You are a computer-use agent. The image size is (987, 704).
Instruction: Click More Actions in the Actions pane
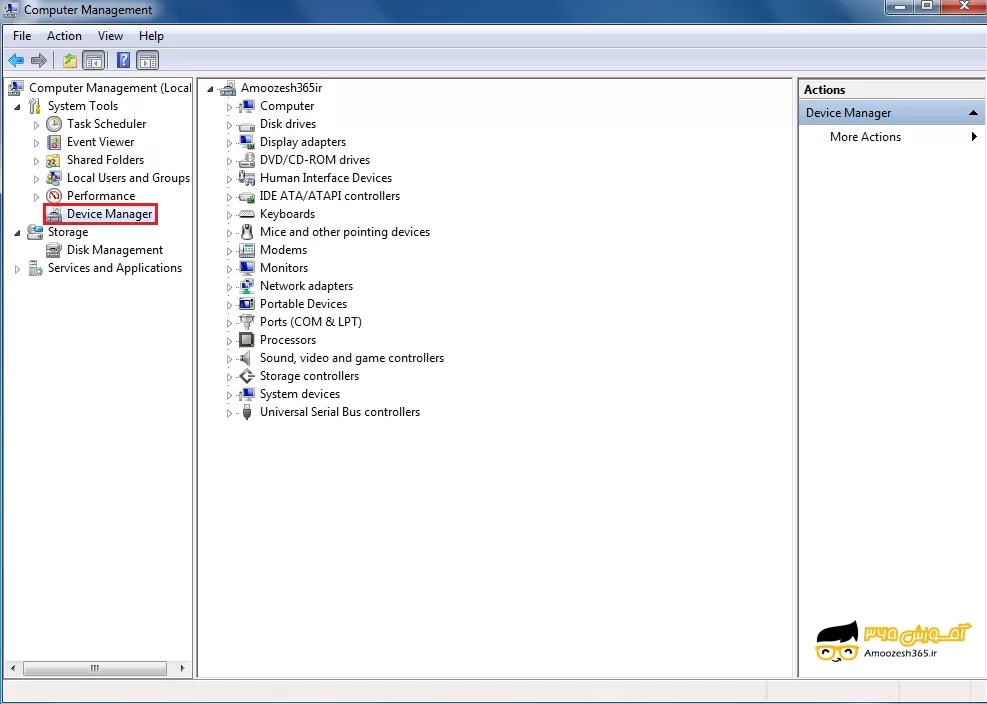click(866, 136)
